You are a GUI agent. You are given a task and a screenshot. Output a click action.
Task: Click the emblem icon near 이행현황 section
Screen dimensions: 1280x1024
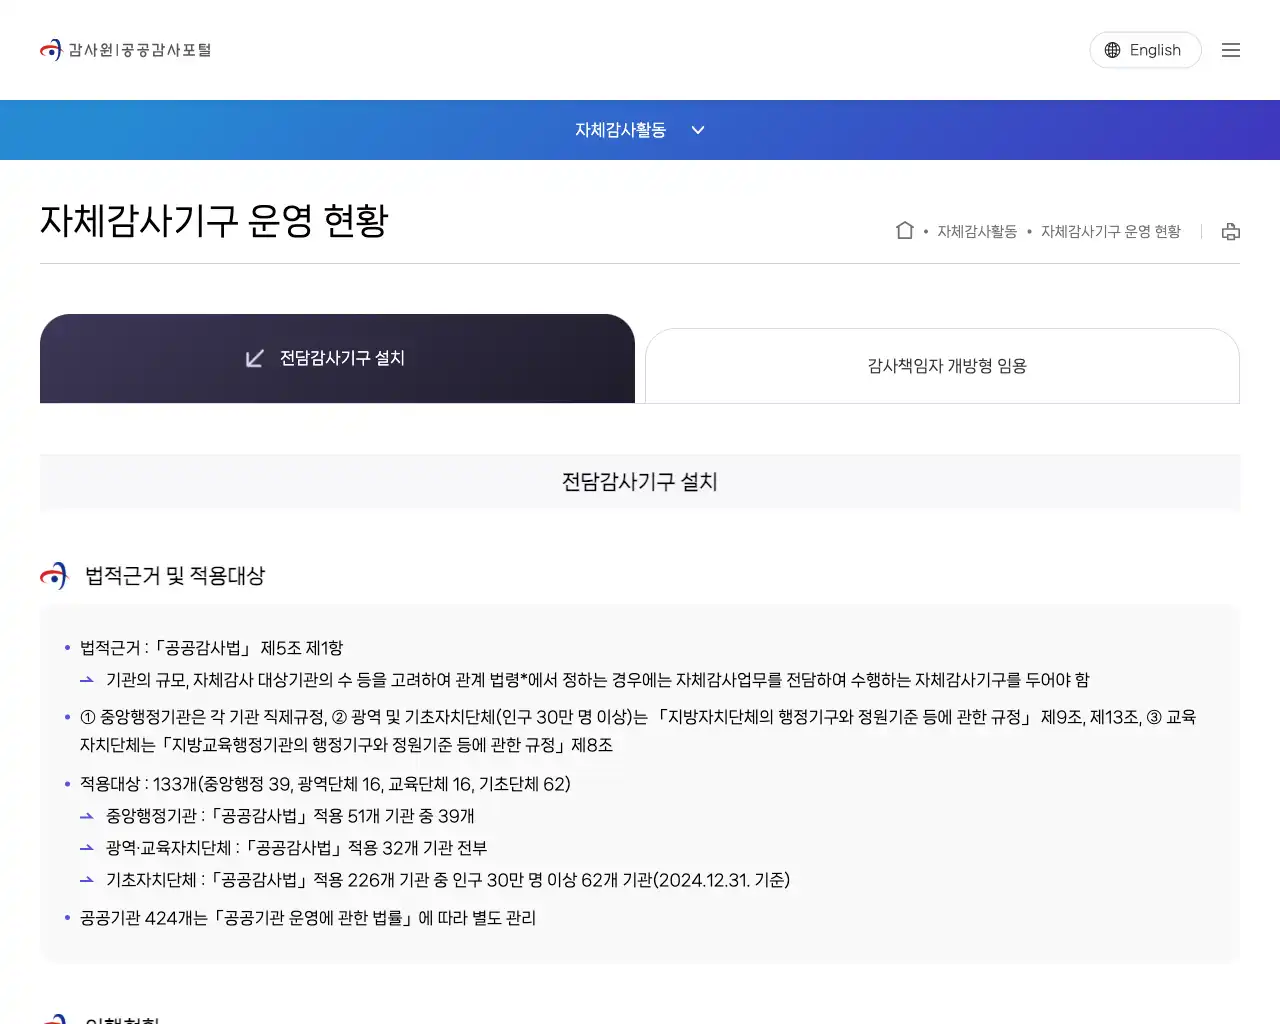(53, 1020)
